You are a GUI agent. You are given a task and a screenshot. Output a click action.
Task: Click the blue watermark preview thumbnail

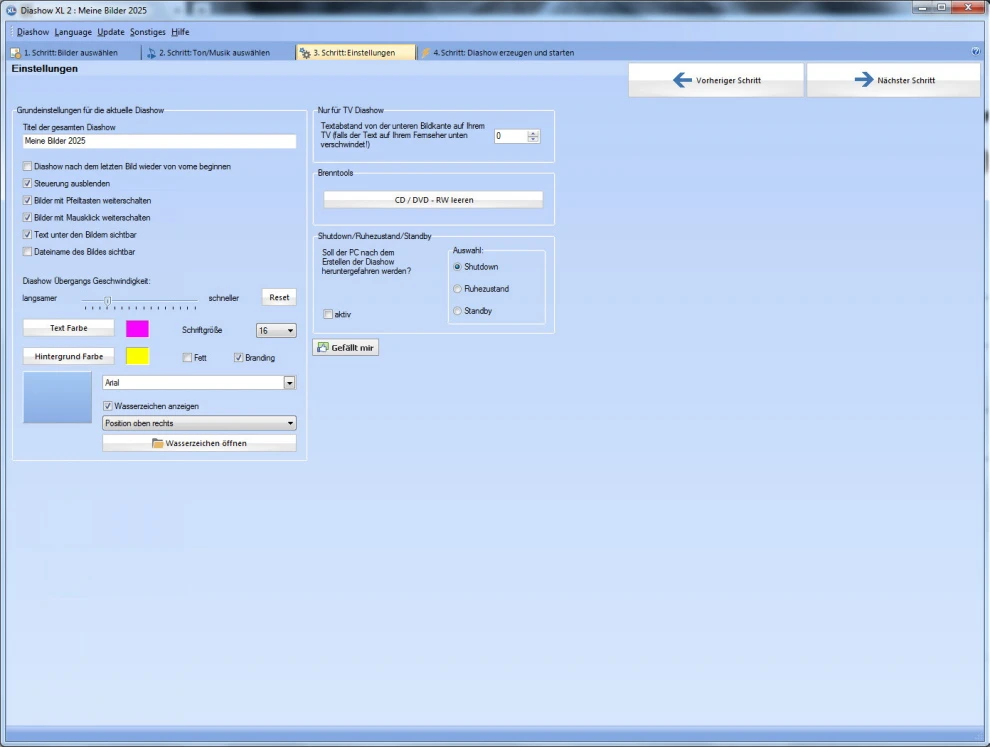tap(57, 397)
